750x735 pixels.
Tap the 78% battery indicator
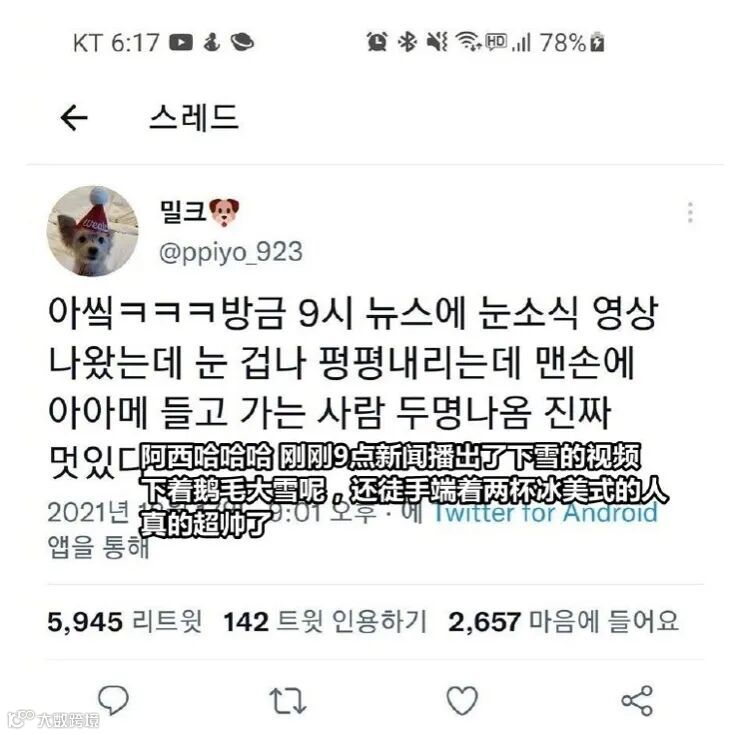[x=572, y=43]
